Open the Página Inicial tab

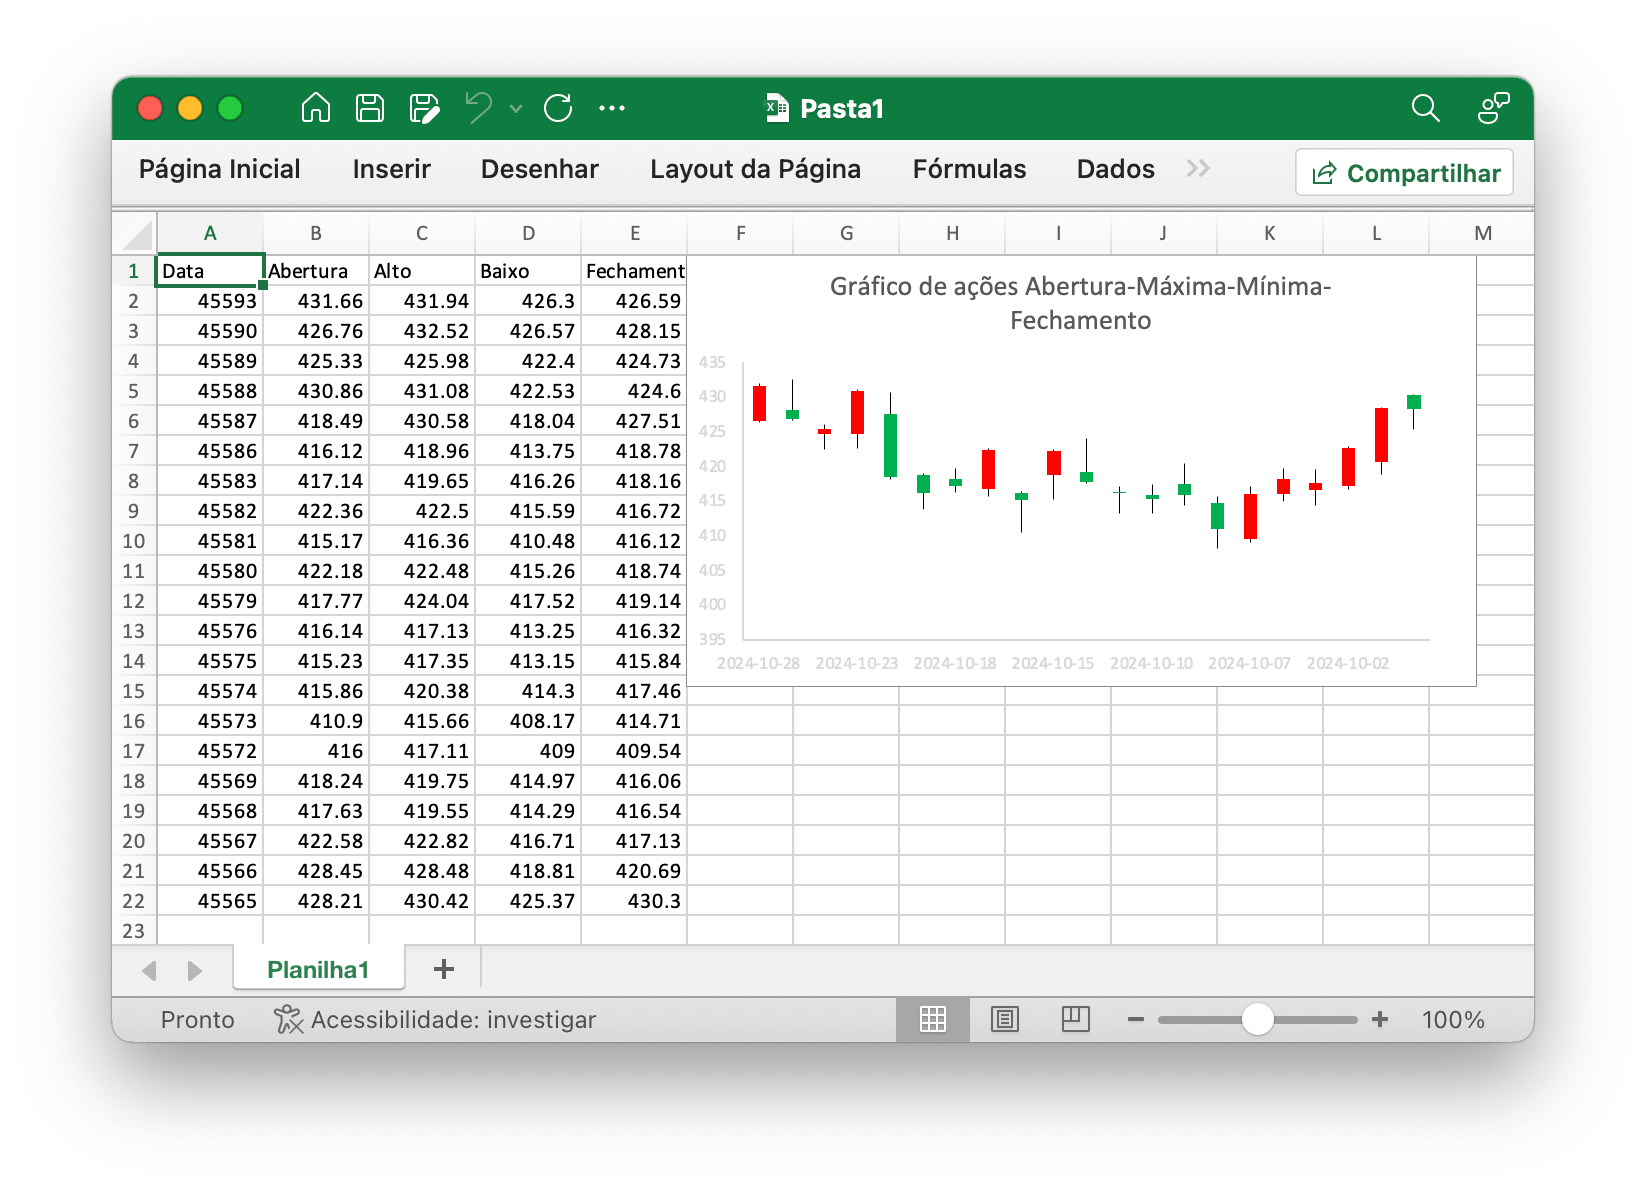[x=220, y=169]
